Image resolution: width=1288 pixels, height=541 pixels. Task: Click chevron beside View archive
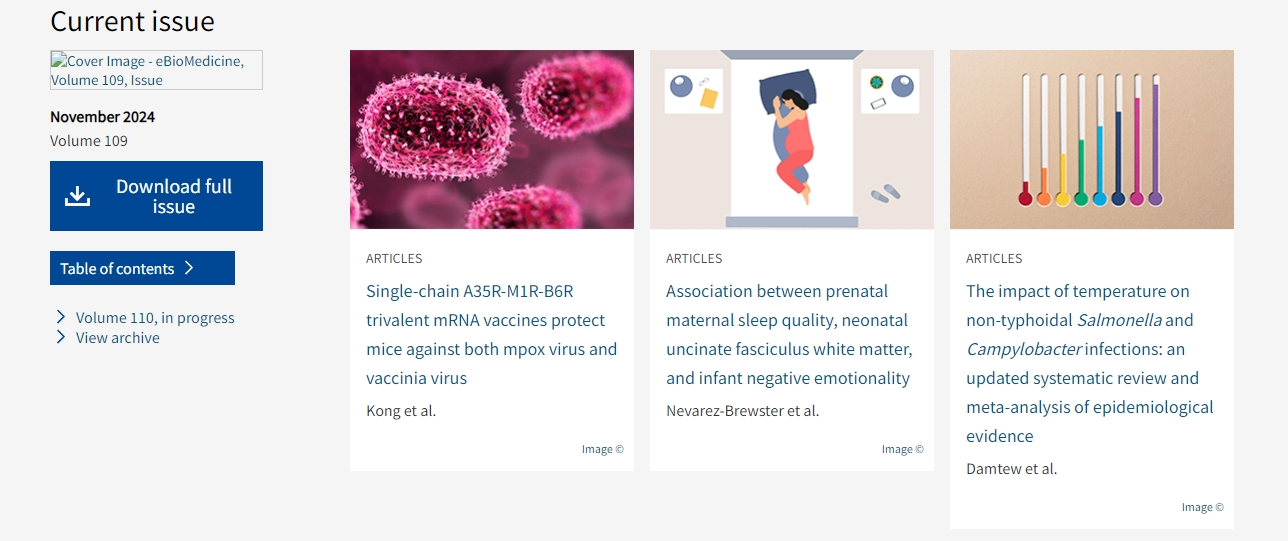point(62,338)
